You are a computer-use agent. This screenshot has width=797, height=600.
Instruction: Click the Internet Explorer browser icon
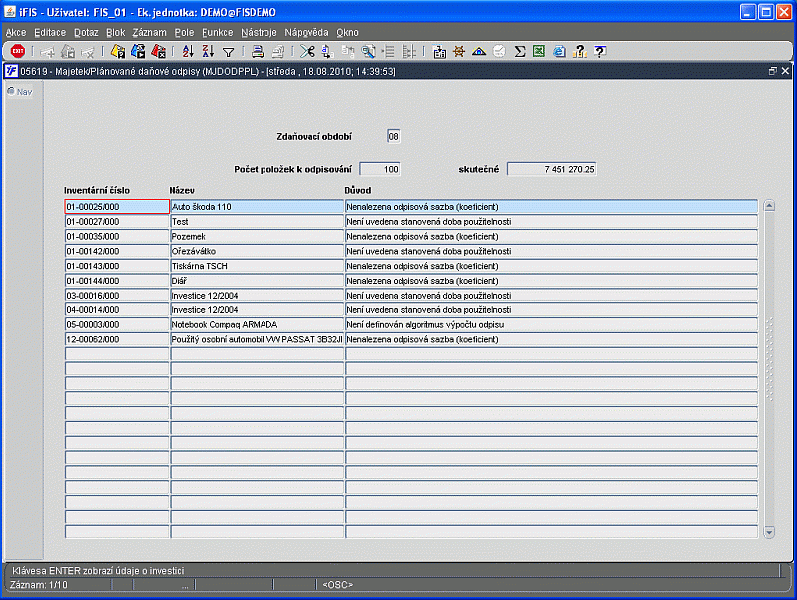560,51
